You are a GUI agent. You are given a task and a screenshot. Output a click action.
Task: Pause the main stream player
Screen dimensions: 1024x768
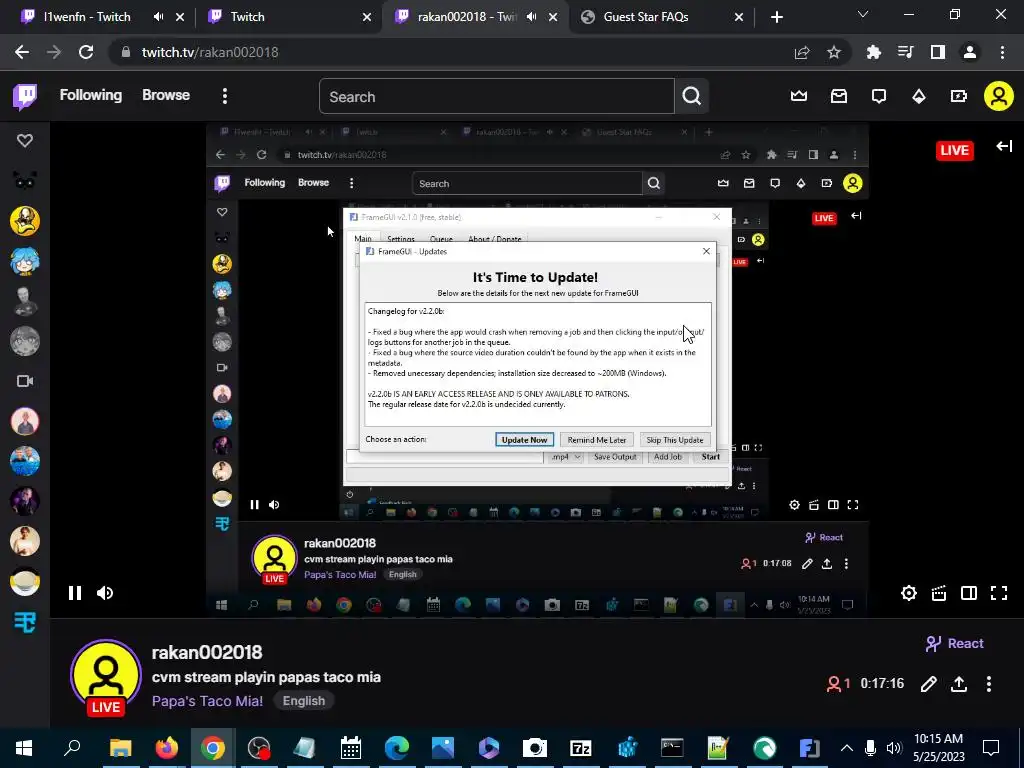tap(74, 593)
